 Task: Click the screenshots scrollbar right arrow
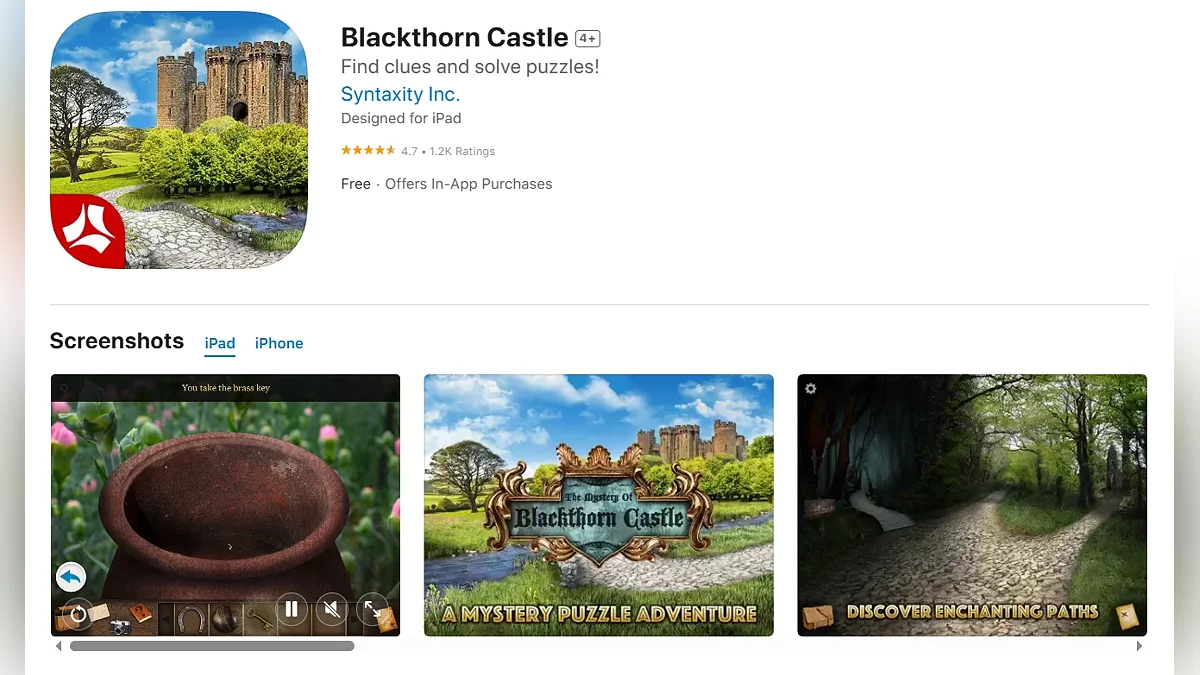pyautogui.click(x=1139, y=647)
